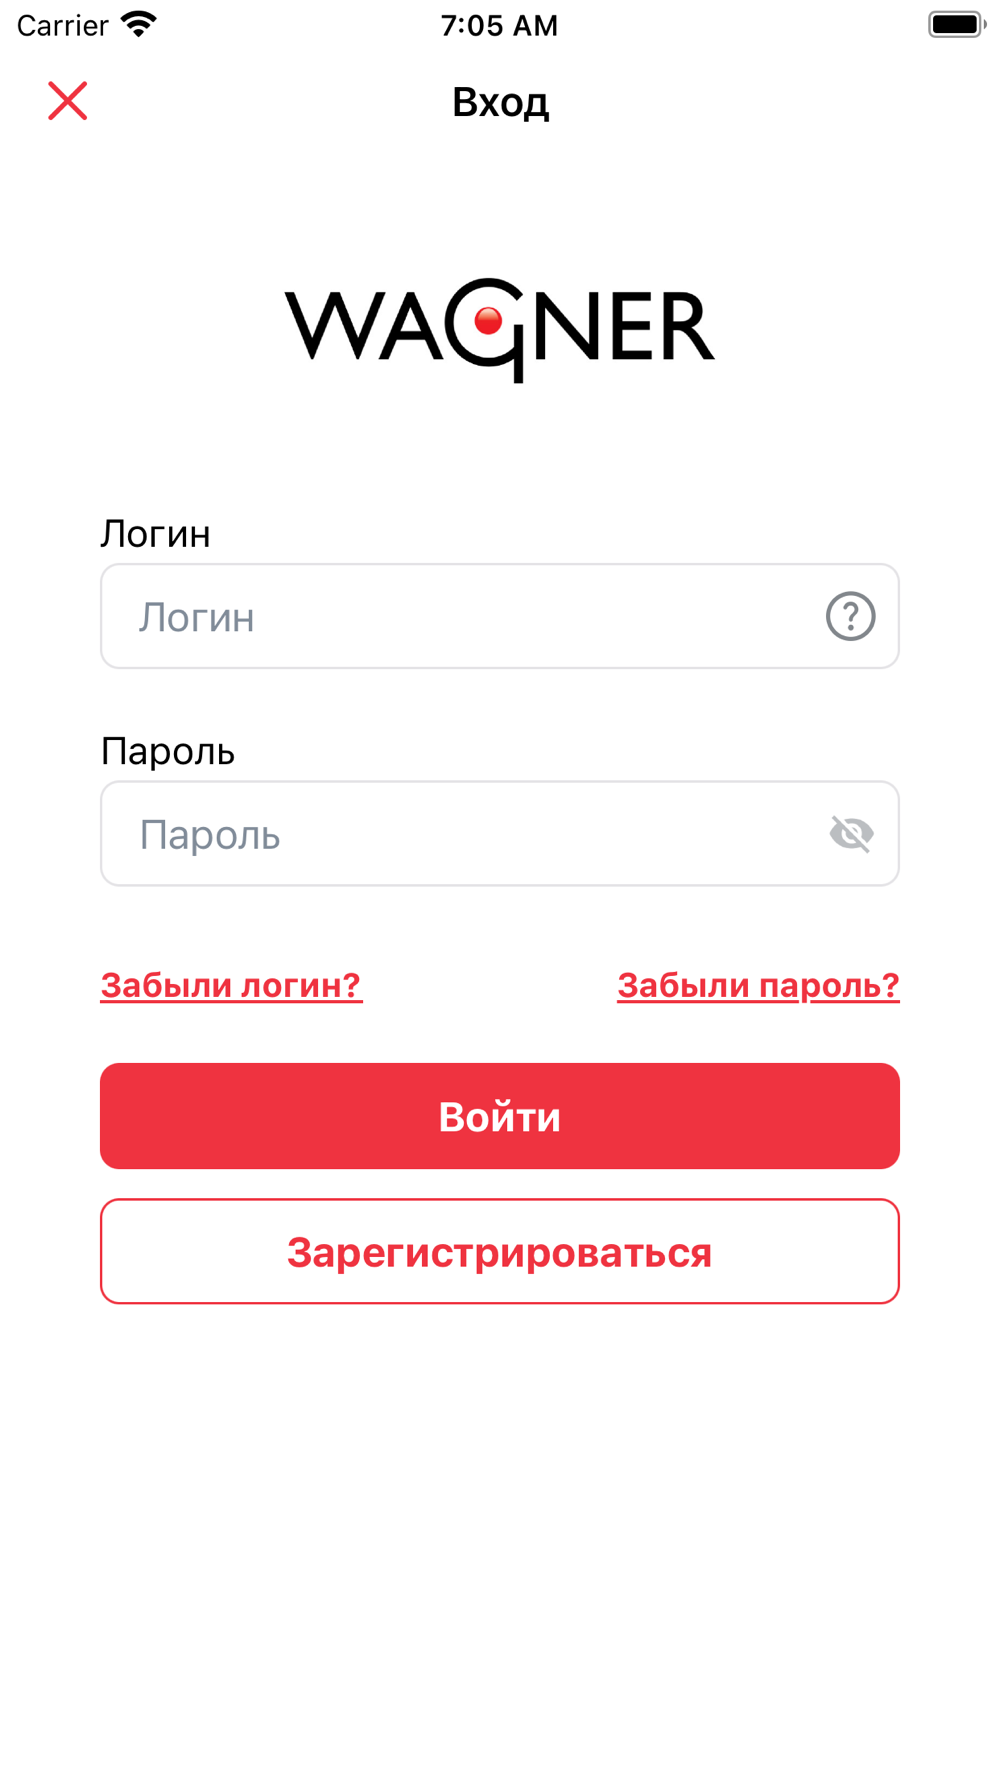Focus the Логин input field

click(x=460, y=616)
